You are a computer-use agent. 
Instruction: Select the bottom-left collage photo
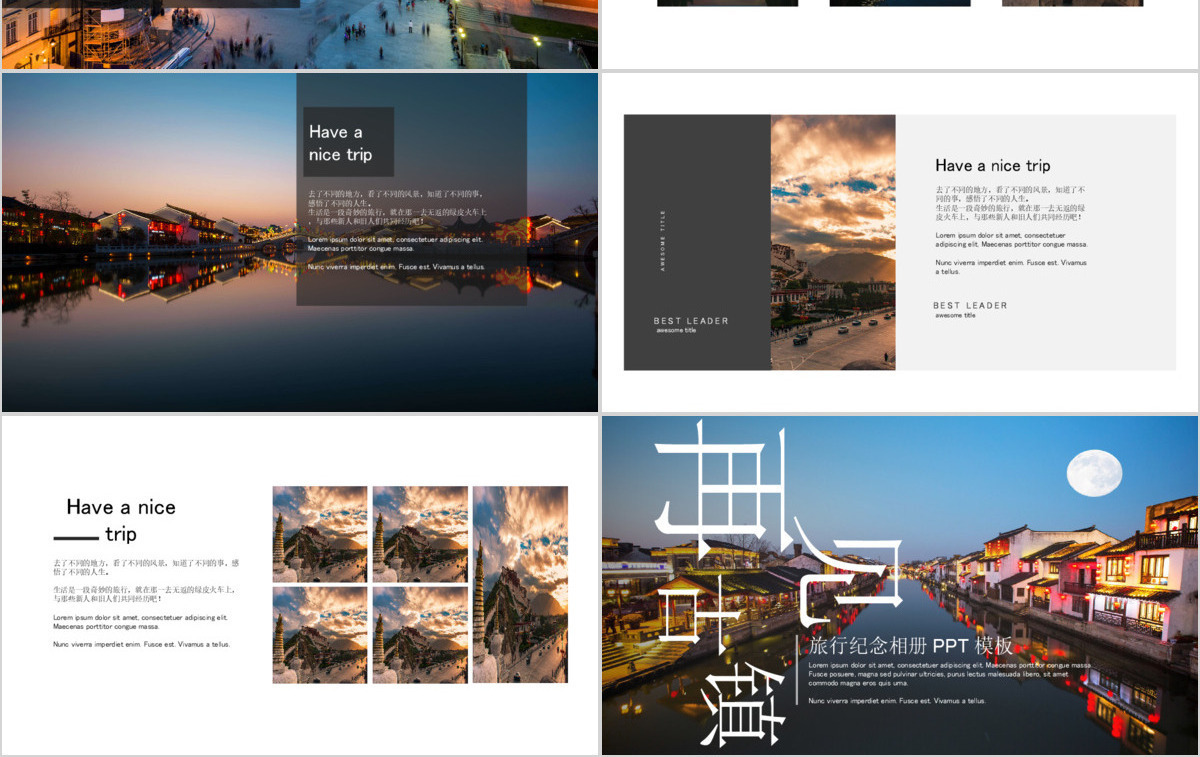[x=320, y=635]
